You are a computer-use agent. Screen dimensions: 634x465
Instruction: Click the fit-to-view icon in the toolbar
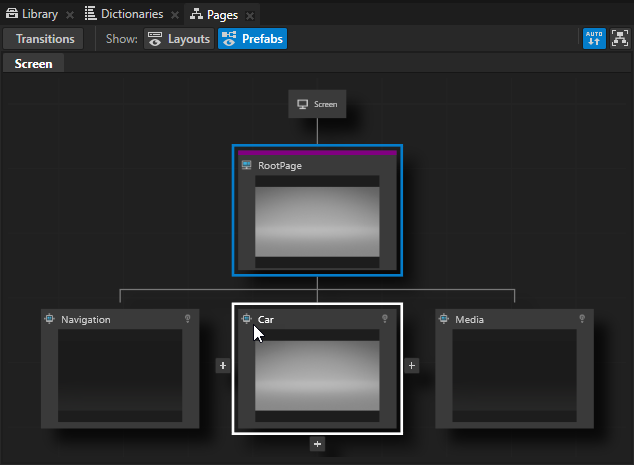click(x=620, y=39)
